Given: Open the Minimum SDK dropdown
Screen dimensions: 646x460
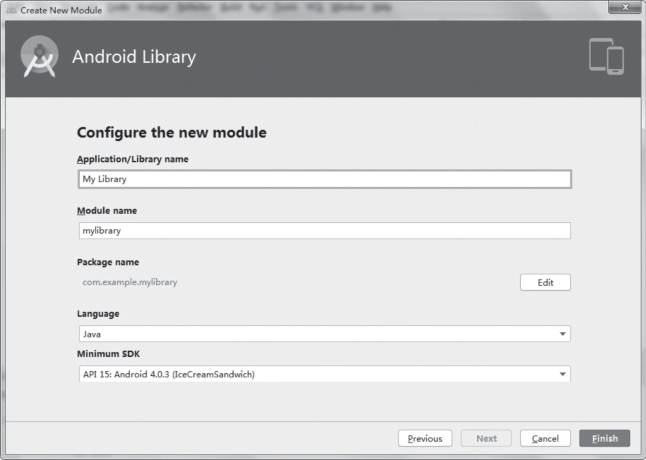Looking at the screenshot, I should pos(325,374).
